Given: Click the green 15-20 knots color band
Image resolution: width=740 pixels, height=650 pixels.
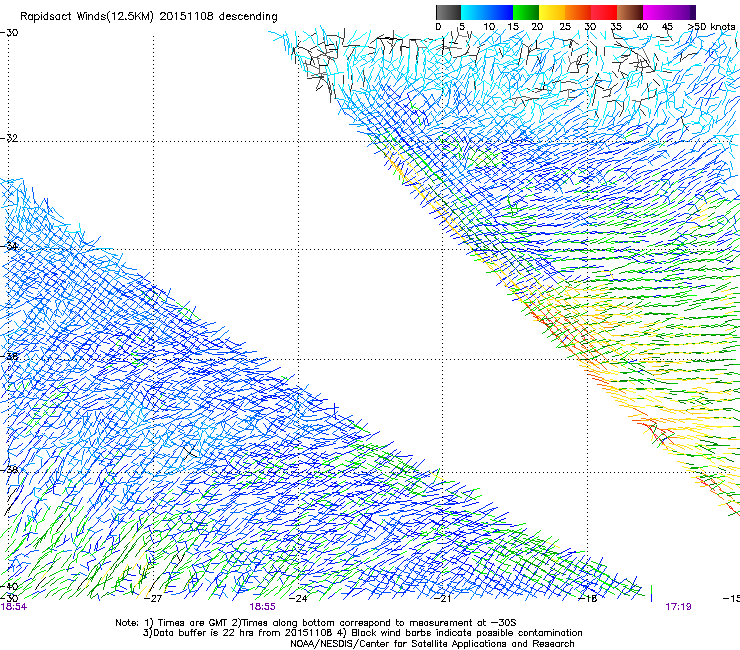Looking at the screenshot, I should point(526,12).
